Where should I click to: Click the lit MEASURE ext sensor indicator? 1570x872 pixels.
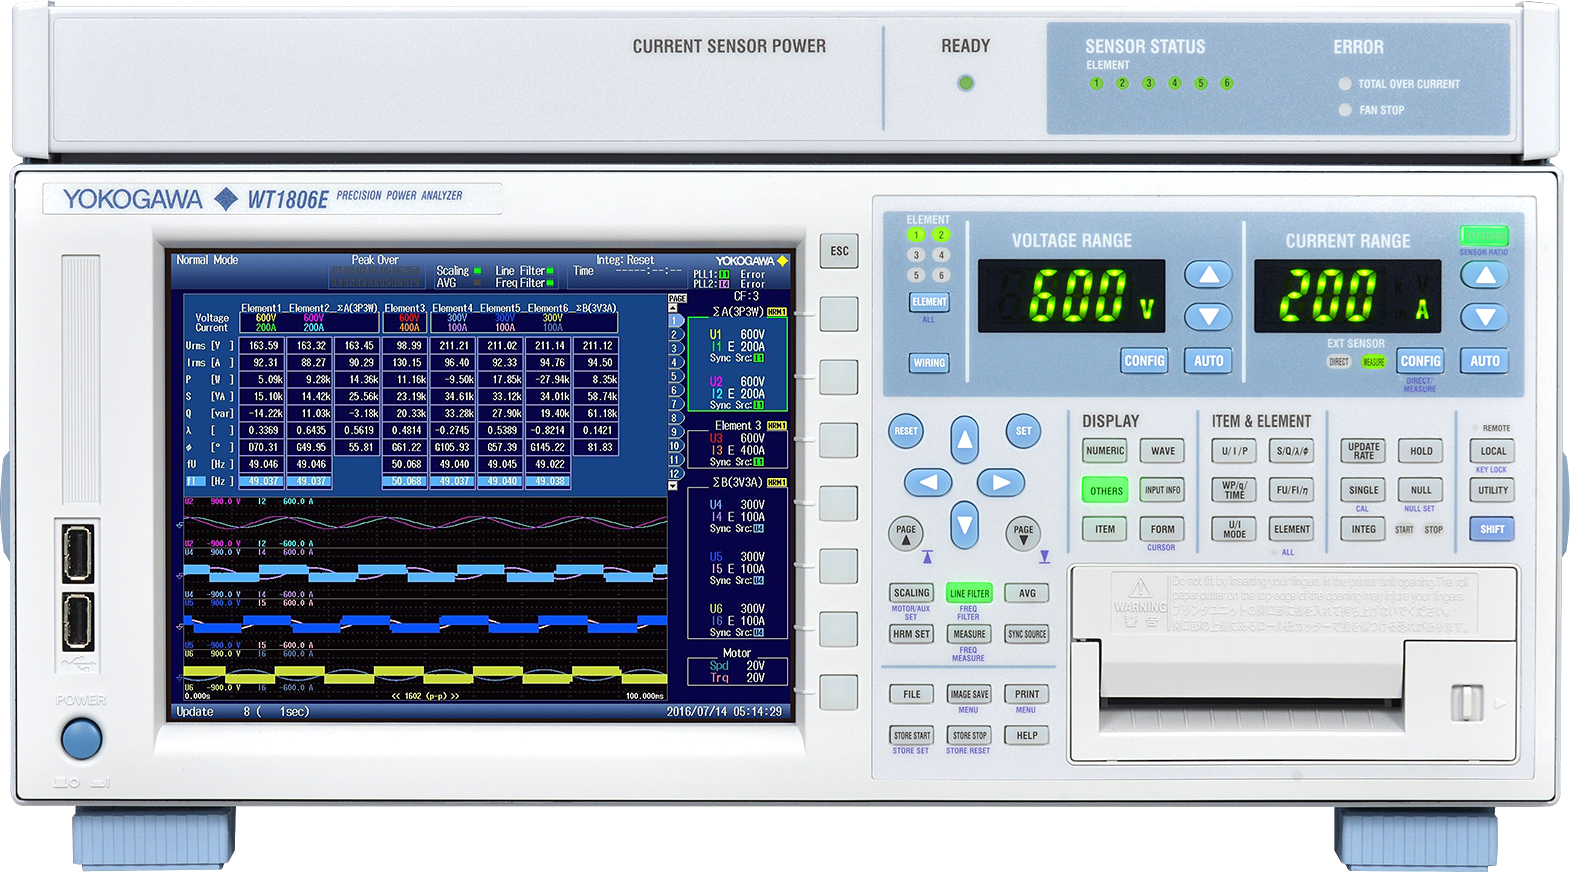pyautogui.click(x=1374, y=362)
